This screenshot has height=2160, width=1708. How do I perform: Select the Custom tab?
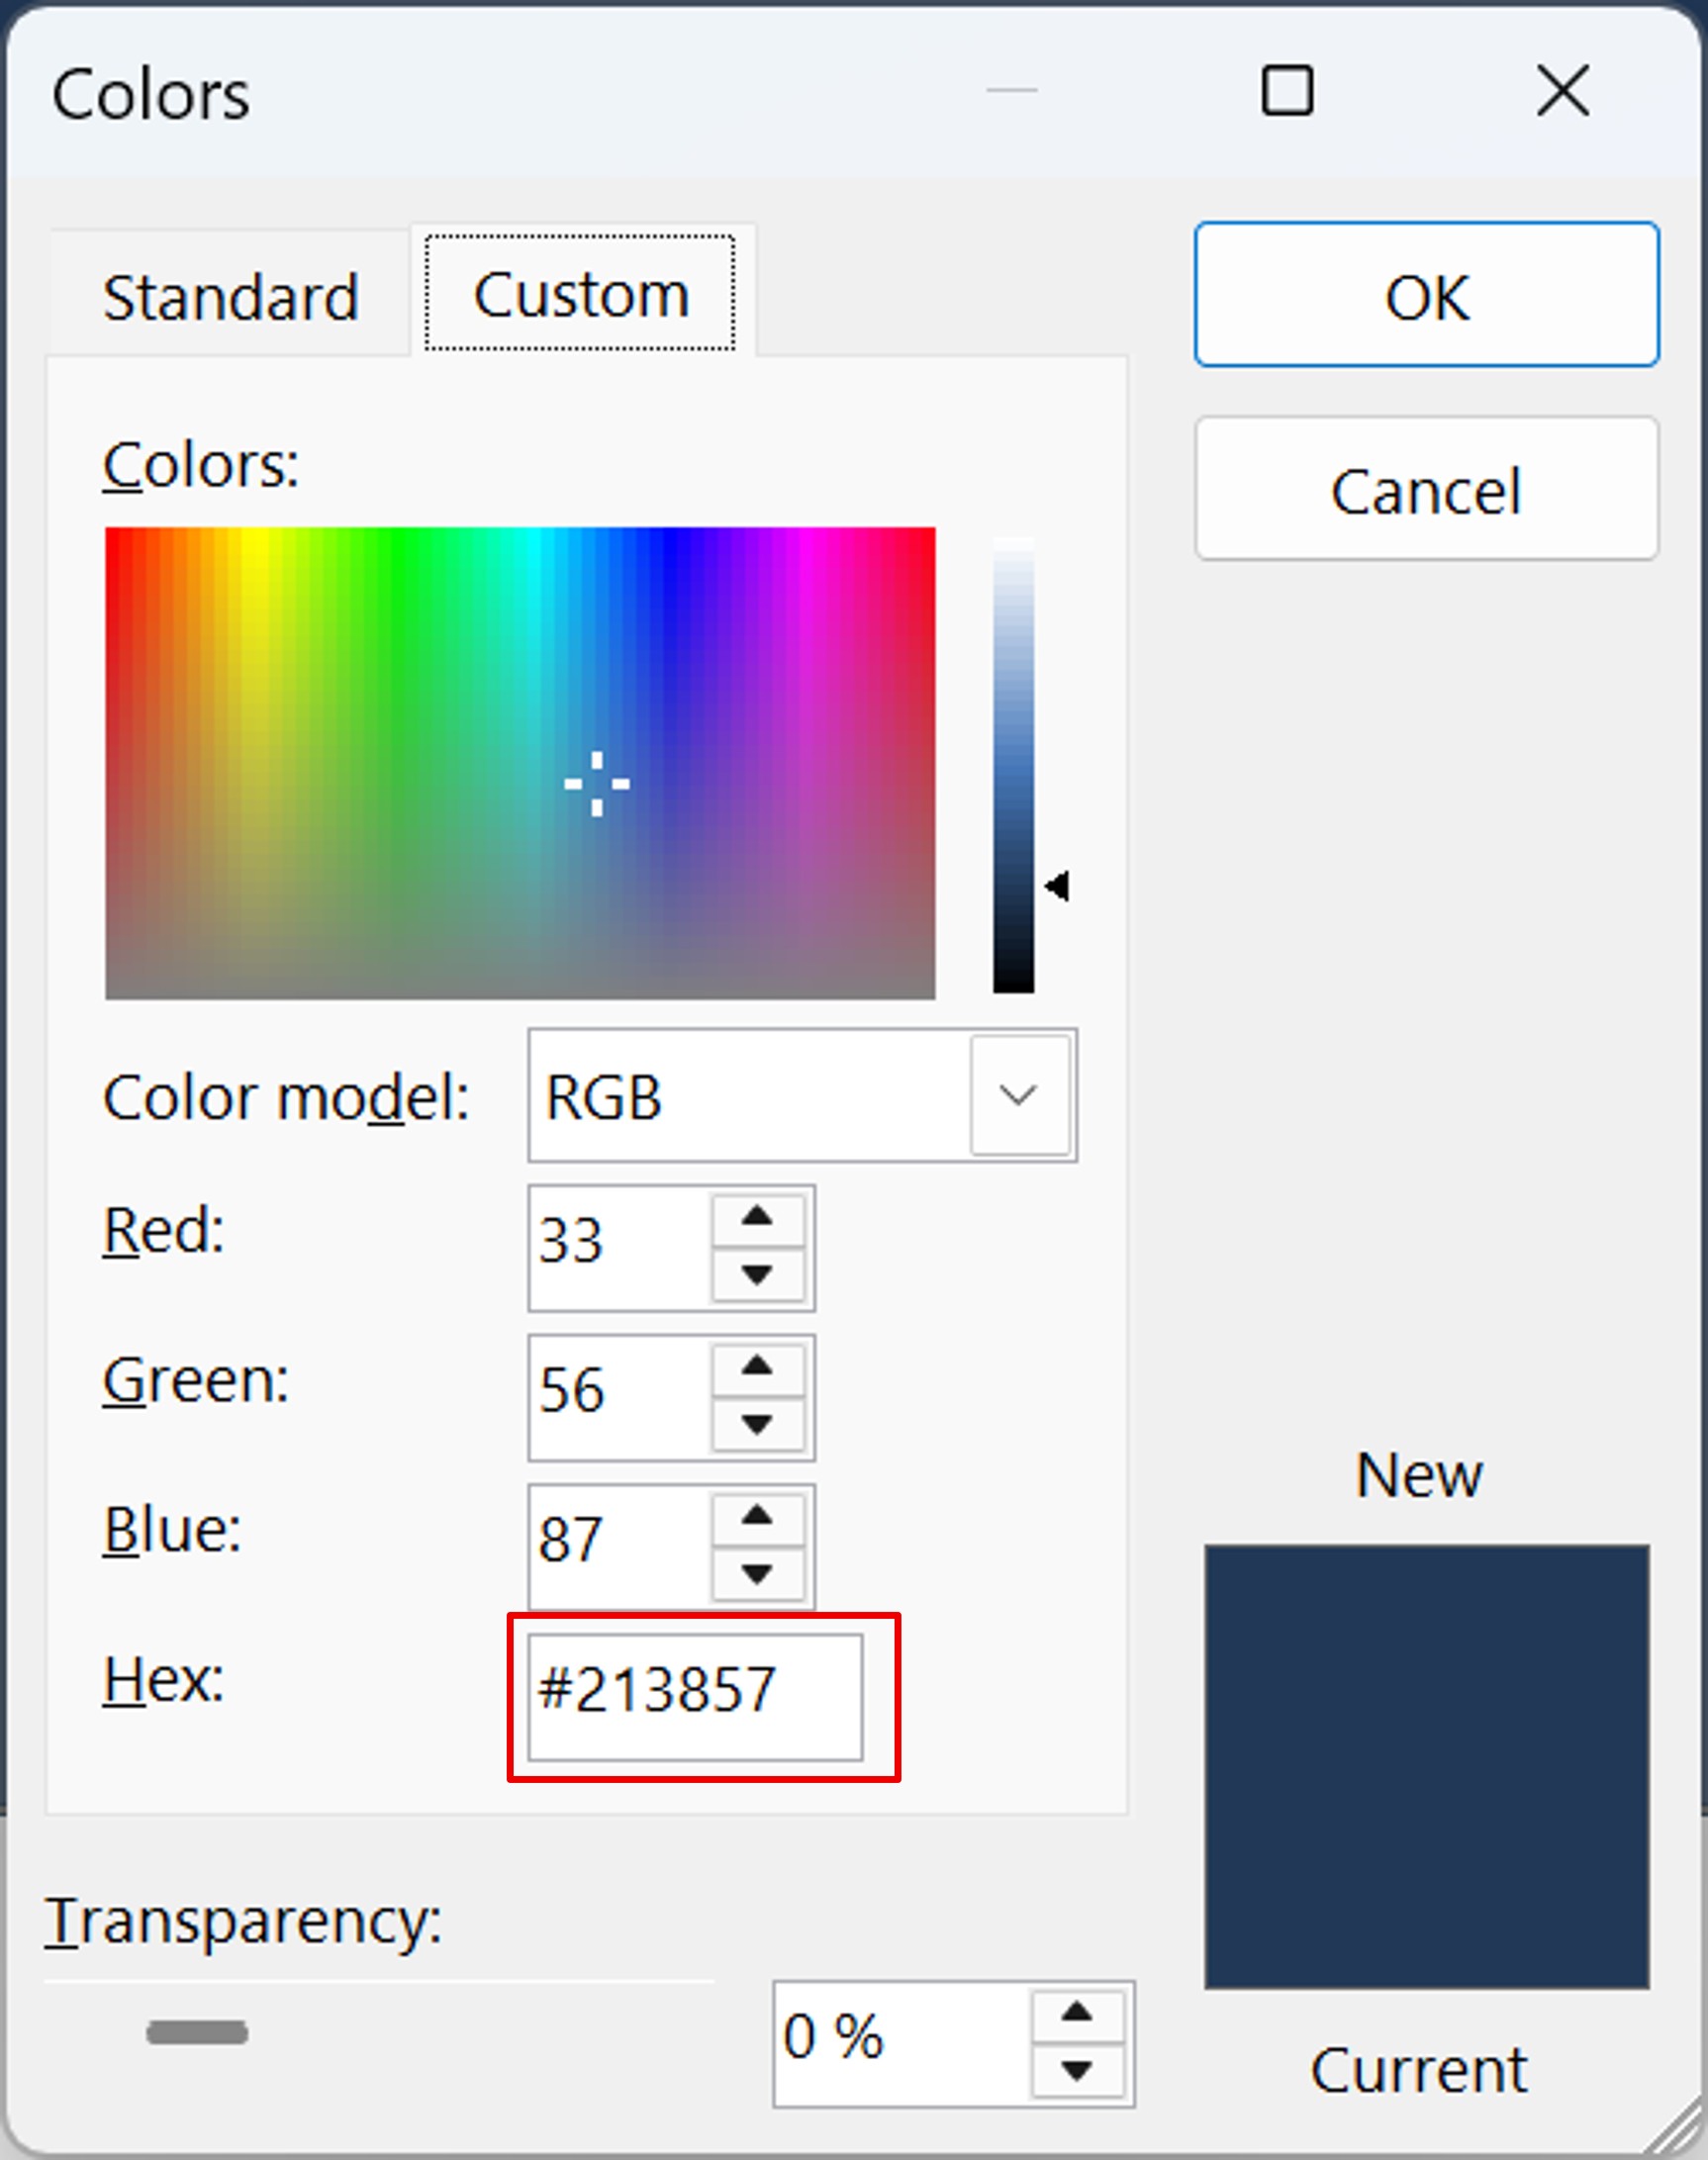[x=580, y=294]
